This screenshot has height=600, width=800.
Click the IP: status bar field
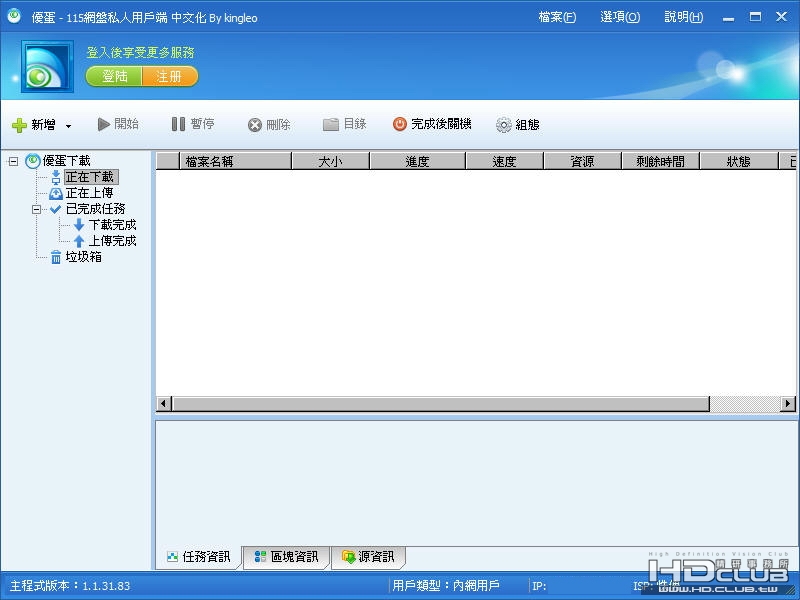point(539,586)
